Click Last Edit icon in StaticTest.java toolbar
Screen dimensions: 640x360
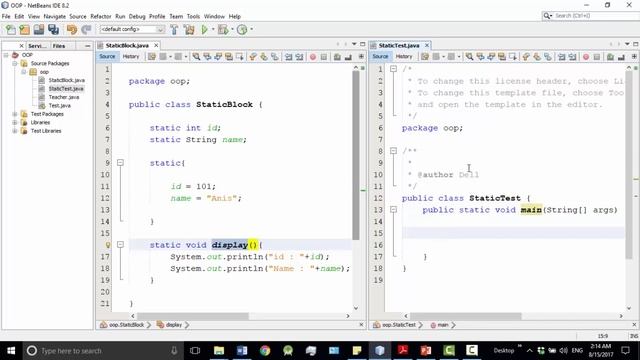coord(425,57)
